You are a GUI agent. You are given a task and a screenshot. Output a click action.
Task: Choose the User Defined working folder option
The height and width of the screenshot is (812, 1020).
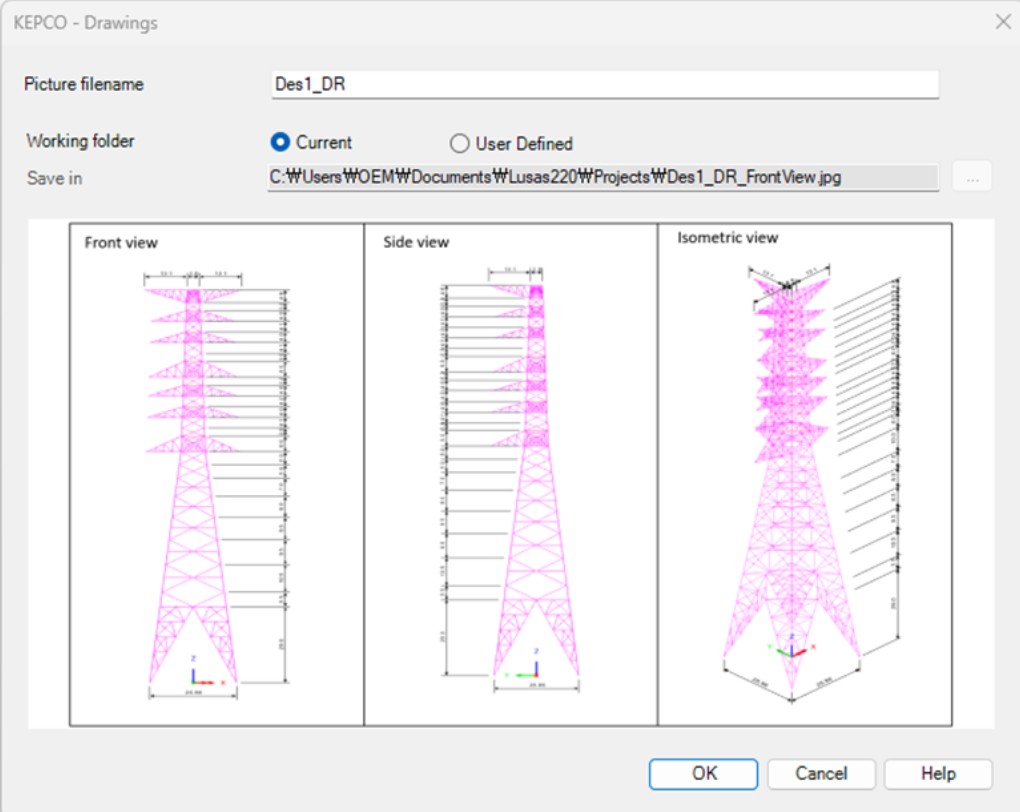pos(460,144)
